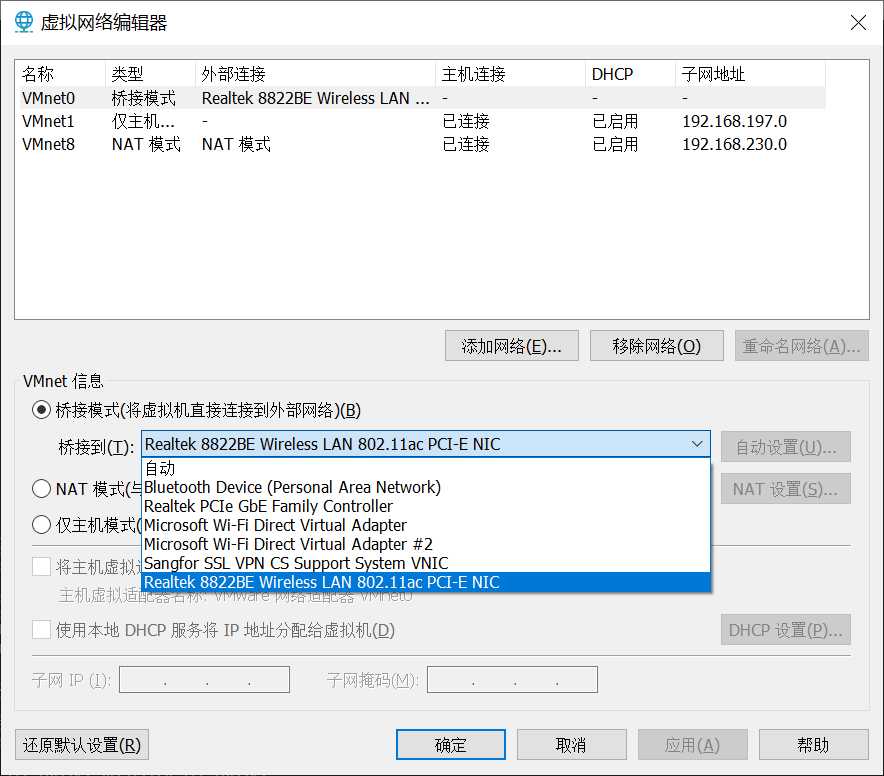884x776 pixels.
Task: Click the 添加网络(E)... button
Action: [511, 346]
